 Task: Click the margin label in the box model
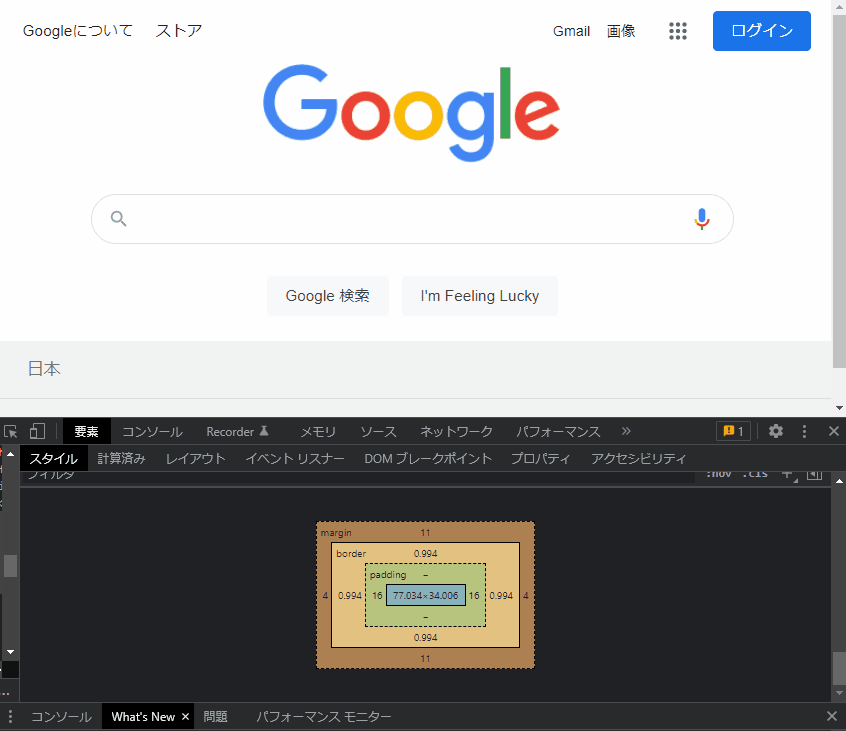[336, 533]
